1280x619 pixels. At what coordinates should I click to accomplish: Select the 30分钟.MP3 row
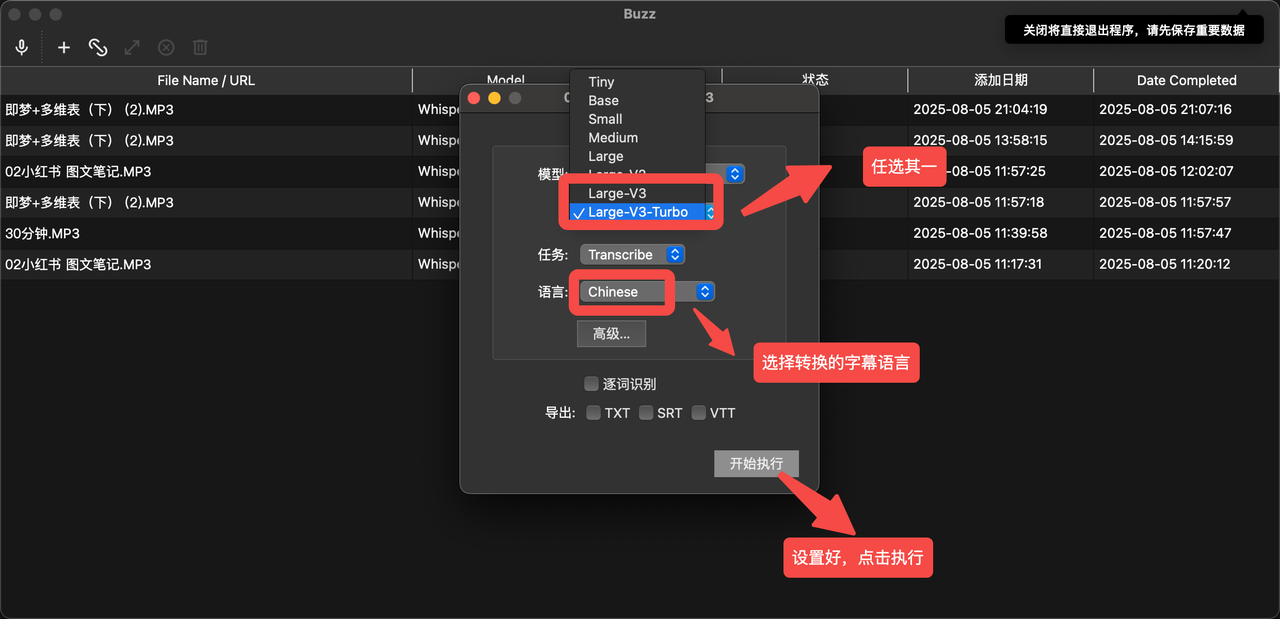(x=640, y=233)
